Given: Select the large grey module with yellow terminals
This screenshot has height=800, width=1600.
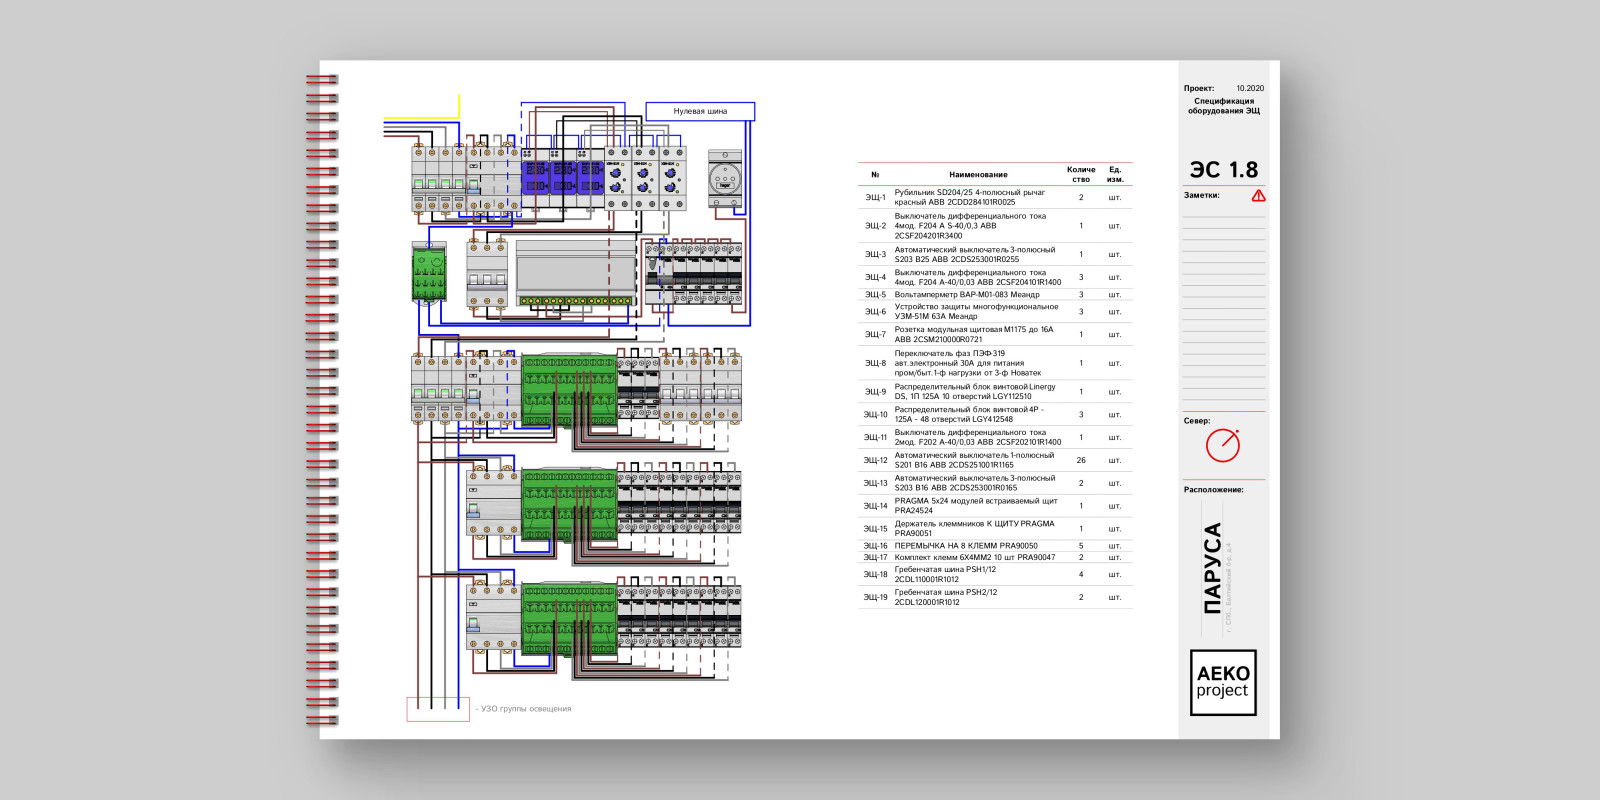Looking at the screenshot, I should tap(575, 272).
